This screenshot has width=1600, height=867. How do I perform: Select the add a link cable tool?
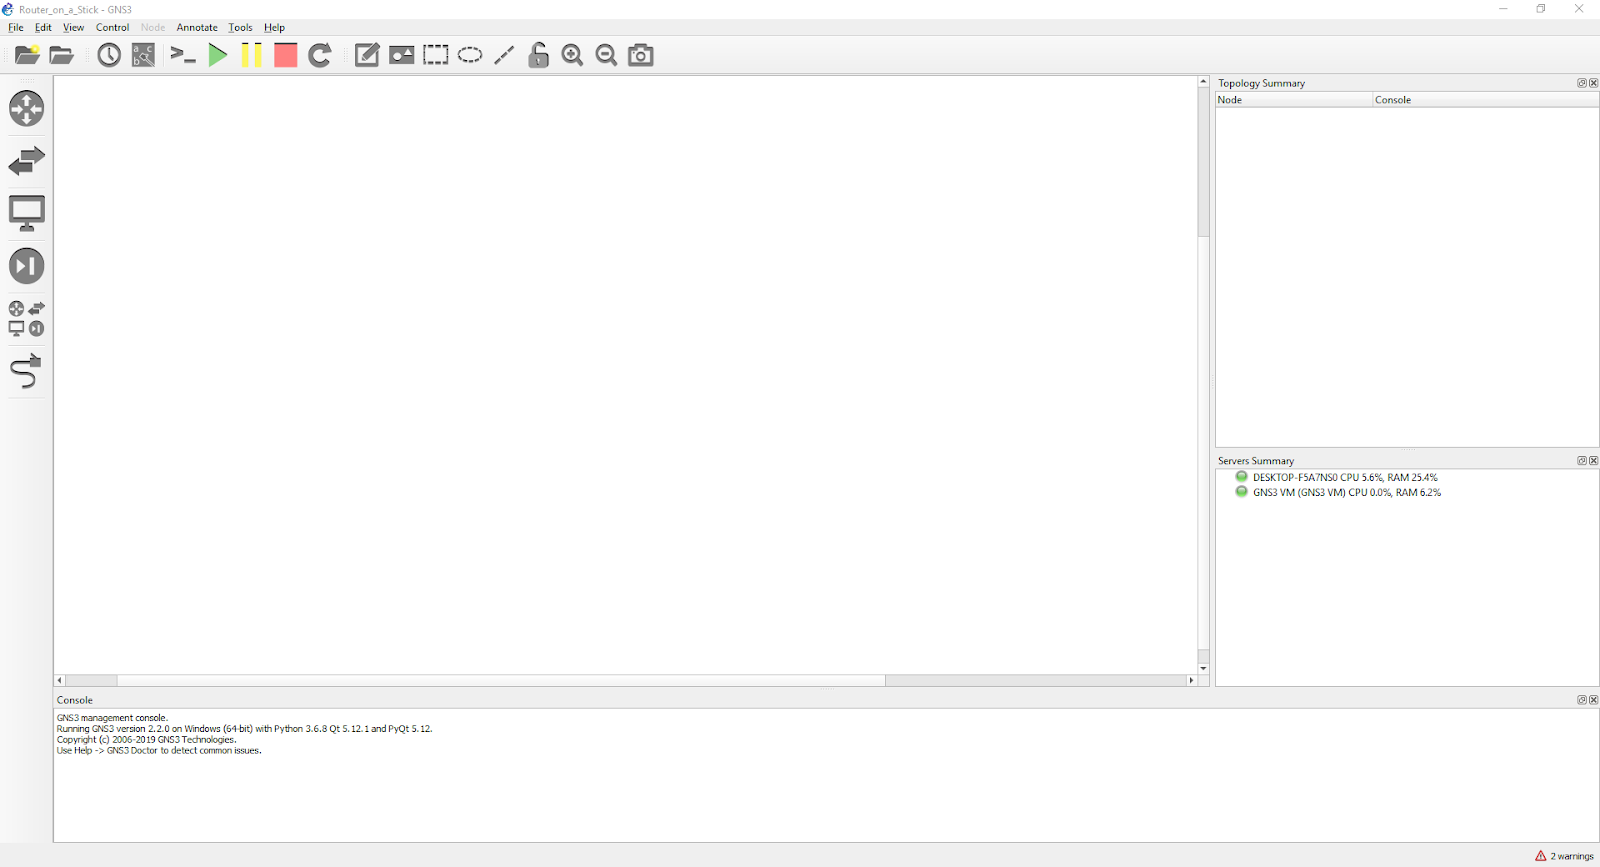point(27,371)
